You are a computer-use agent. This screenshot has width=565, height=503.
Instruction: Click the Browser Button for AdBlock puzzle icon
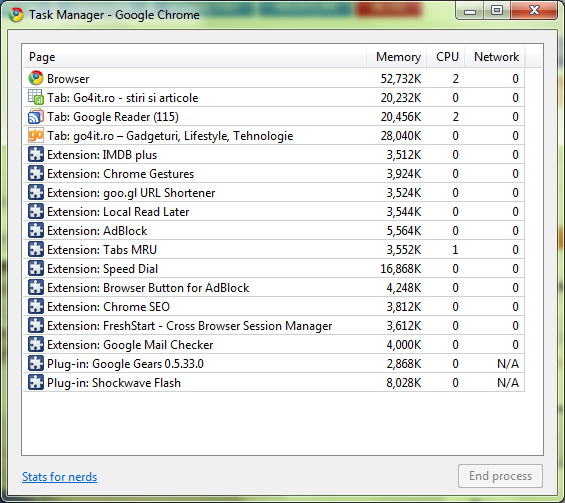pos(36,288)
